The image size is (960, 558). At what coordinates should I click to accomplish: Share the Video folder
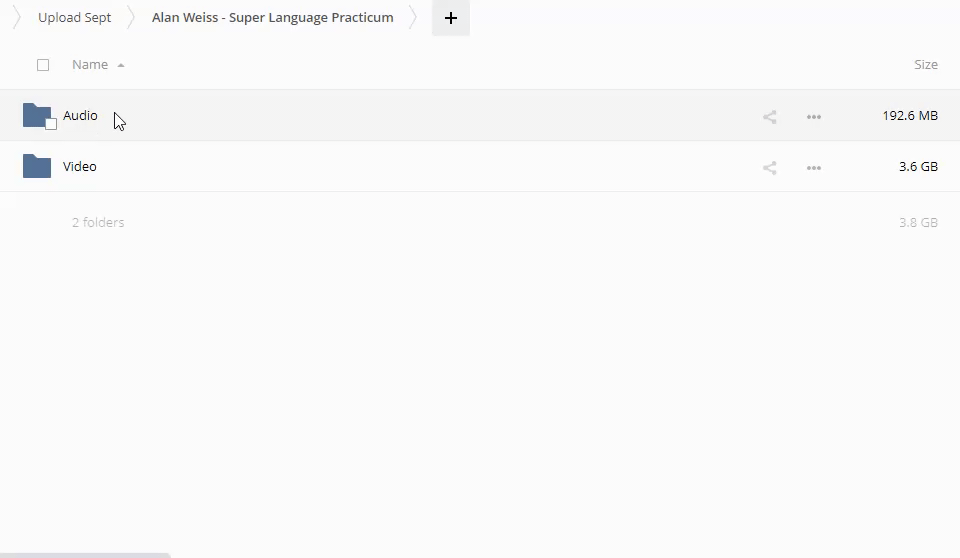[769, 167]
